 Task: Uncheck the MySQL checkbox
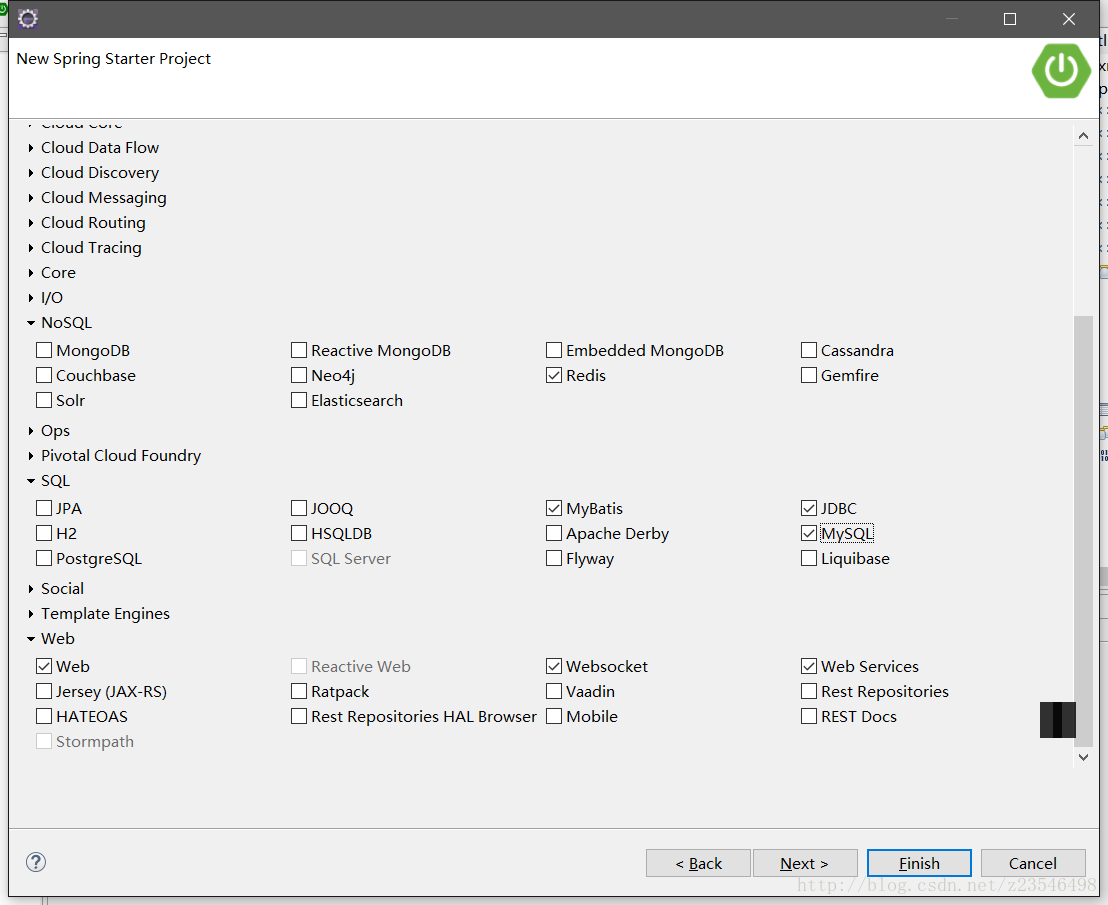point(809,533)
